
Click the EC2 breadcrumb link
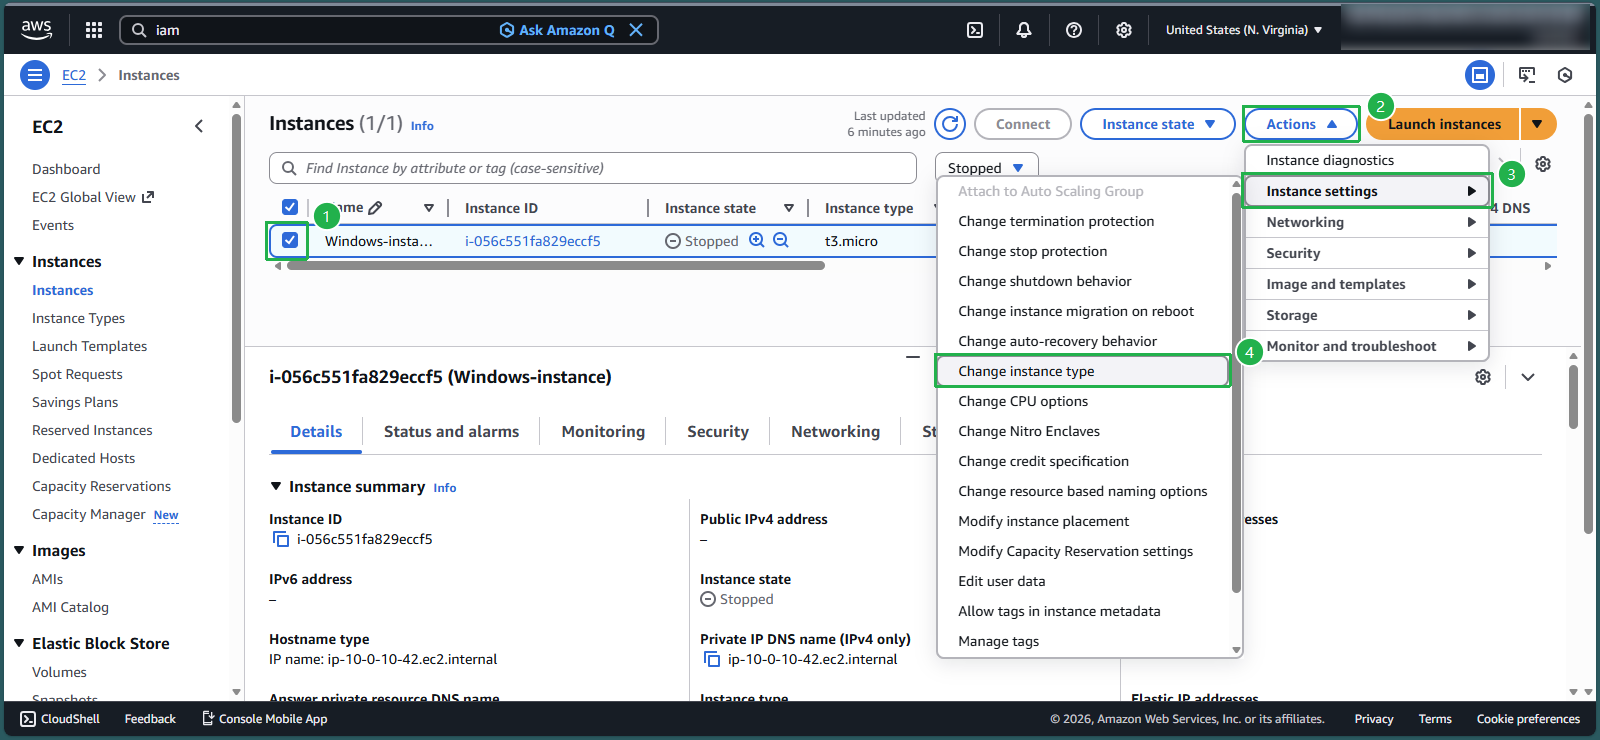74,75
